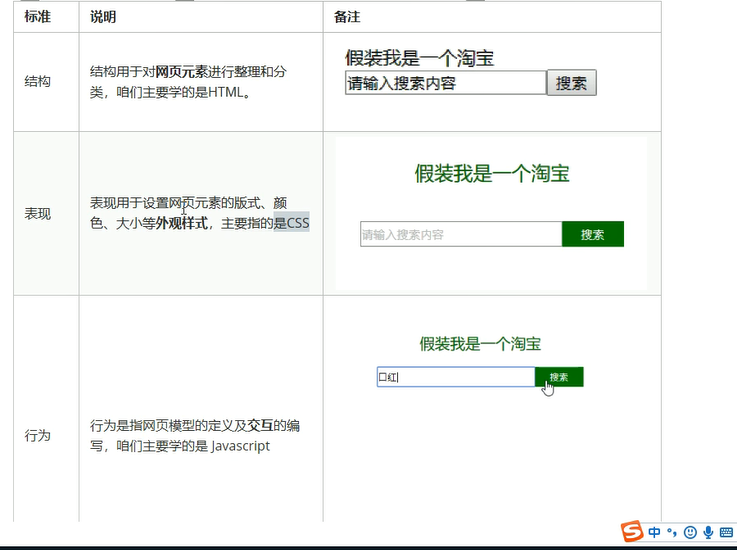Open the soft keyboard icon in IME bar
737x550 pixels.
726,532
